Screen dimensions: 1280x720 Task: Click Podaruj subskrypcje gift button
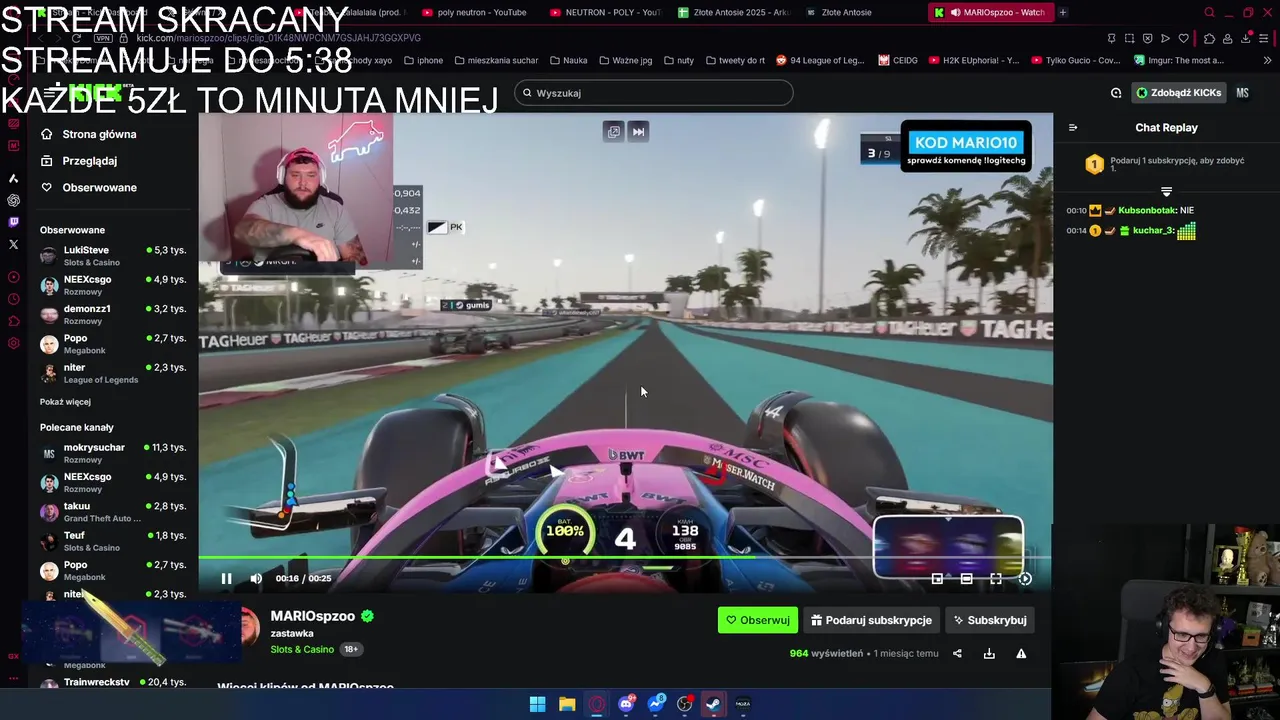[x=871, y=620]
